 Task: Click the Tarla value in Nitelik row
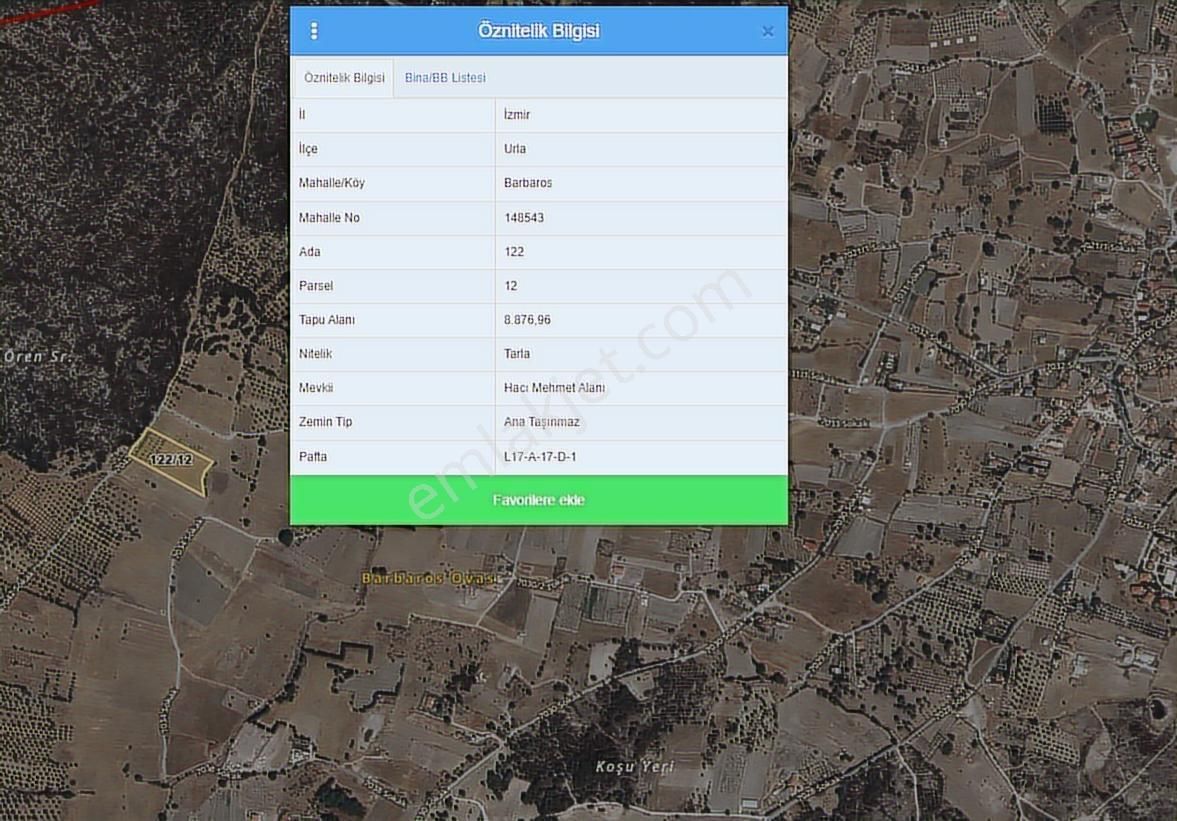click(x=517, y=354)
